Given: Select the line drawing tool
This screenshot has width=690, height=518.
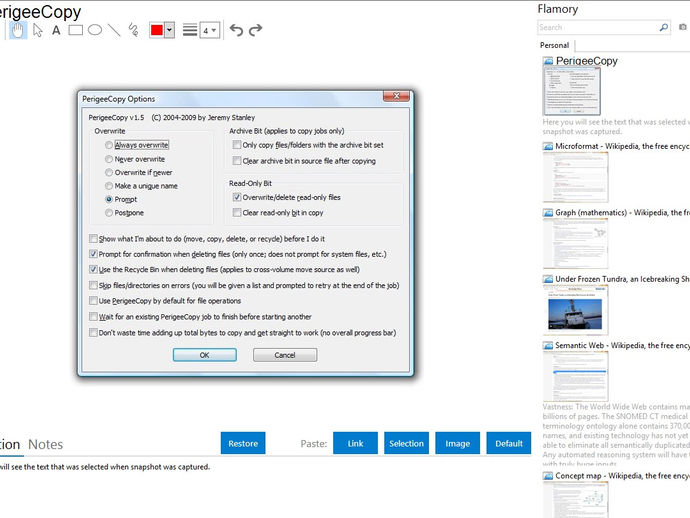Looking at the screenshot, I should pos(114,30).
